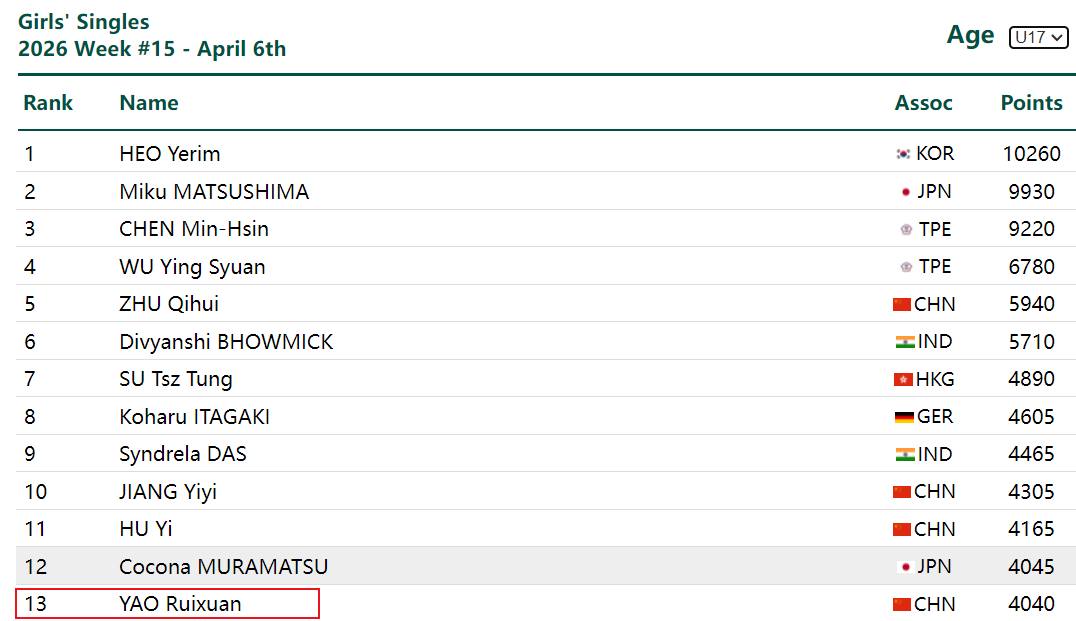Click points value 10260
Screen dimensions: 1076x621
1031,154
